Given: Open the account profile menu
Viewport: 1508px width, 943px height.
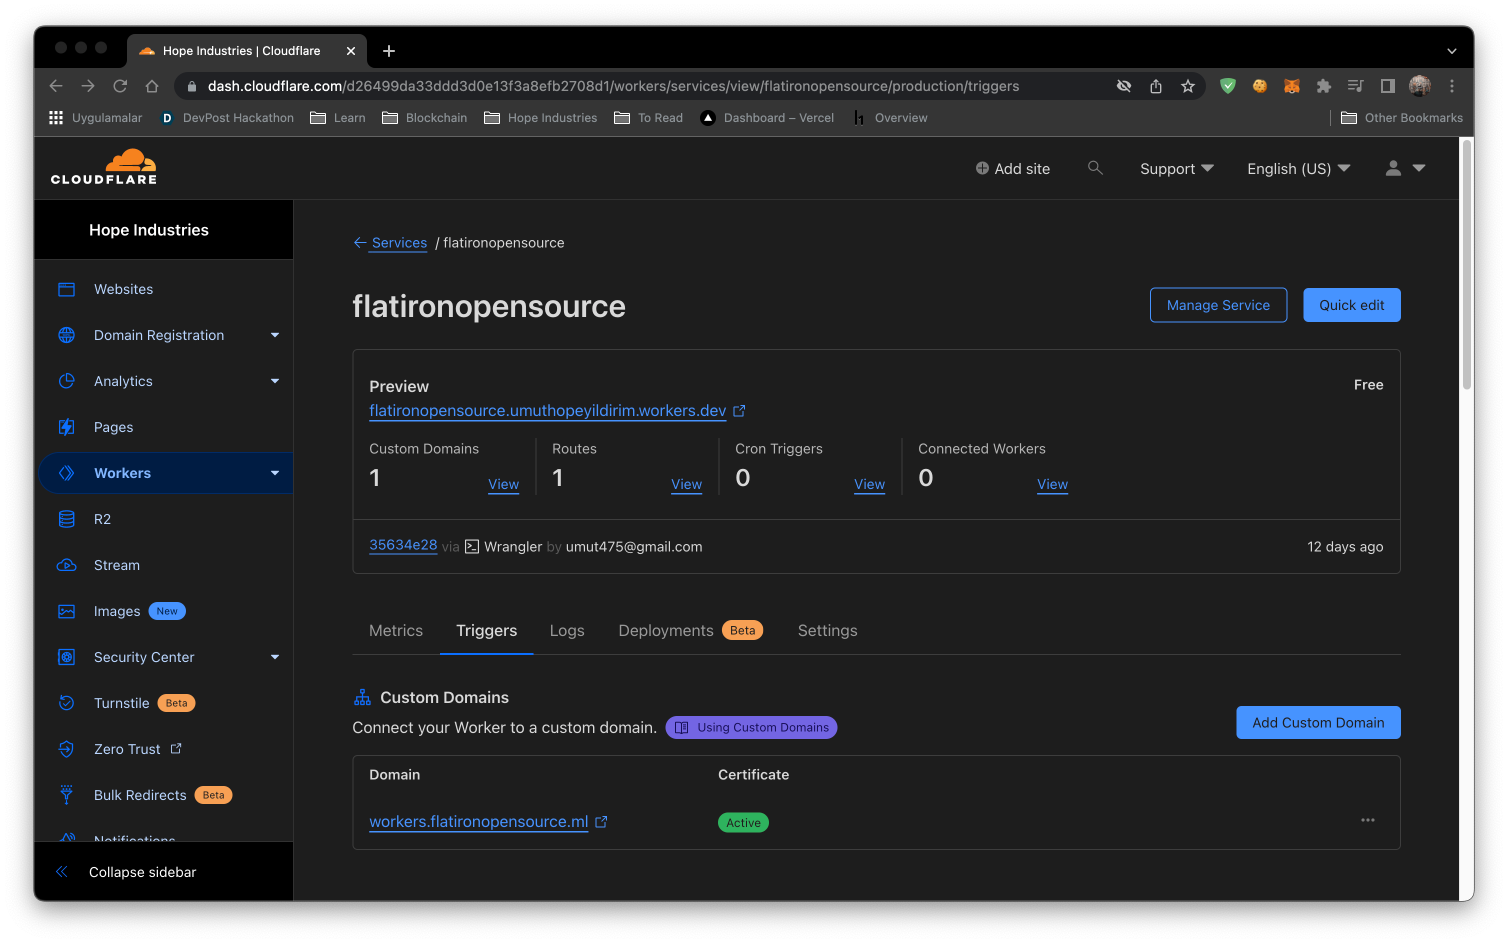Looking at the screenshot, I should (x=1404, y=168).
